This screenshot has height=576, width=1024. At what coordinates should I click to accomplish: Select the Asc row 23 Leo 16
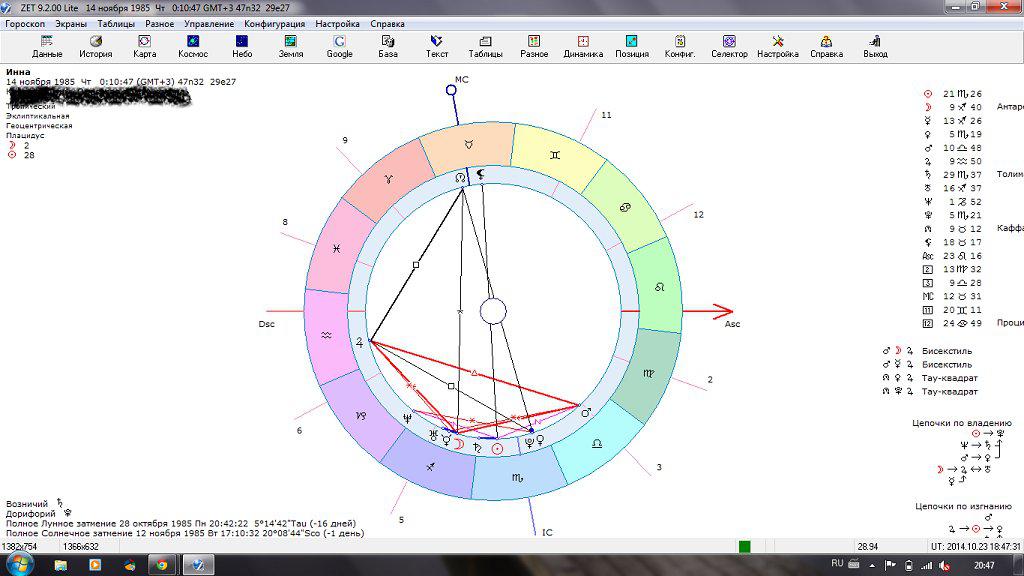[x=953, y=256]
